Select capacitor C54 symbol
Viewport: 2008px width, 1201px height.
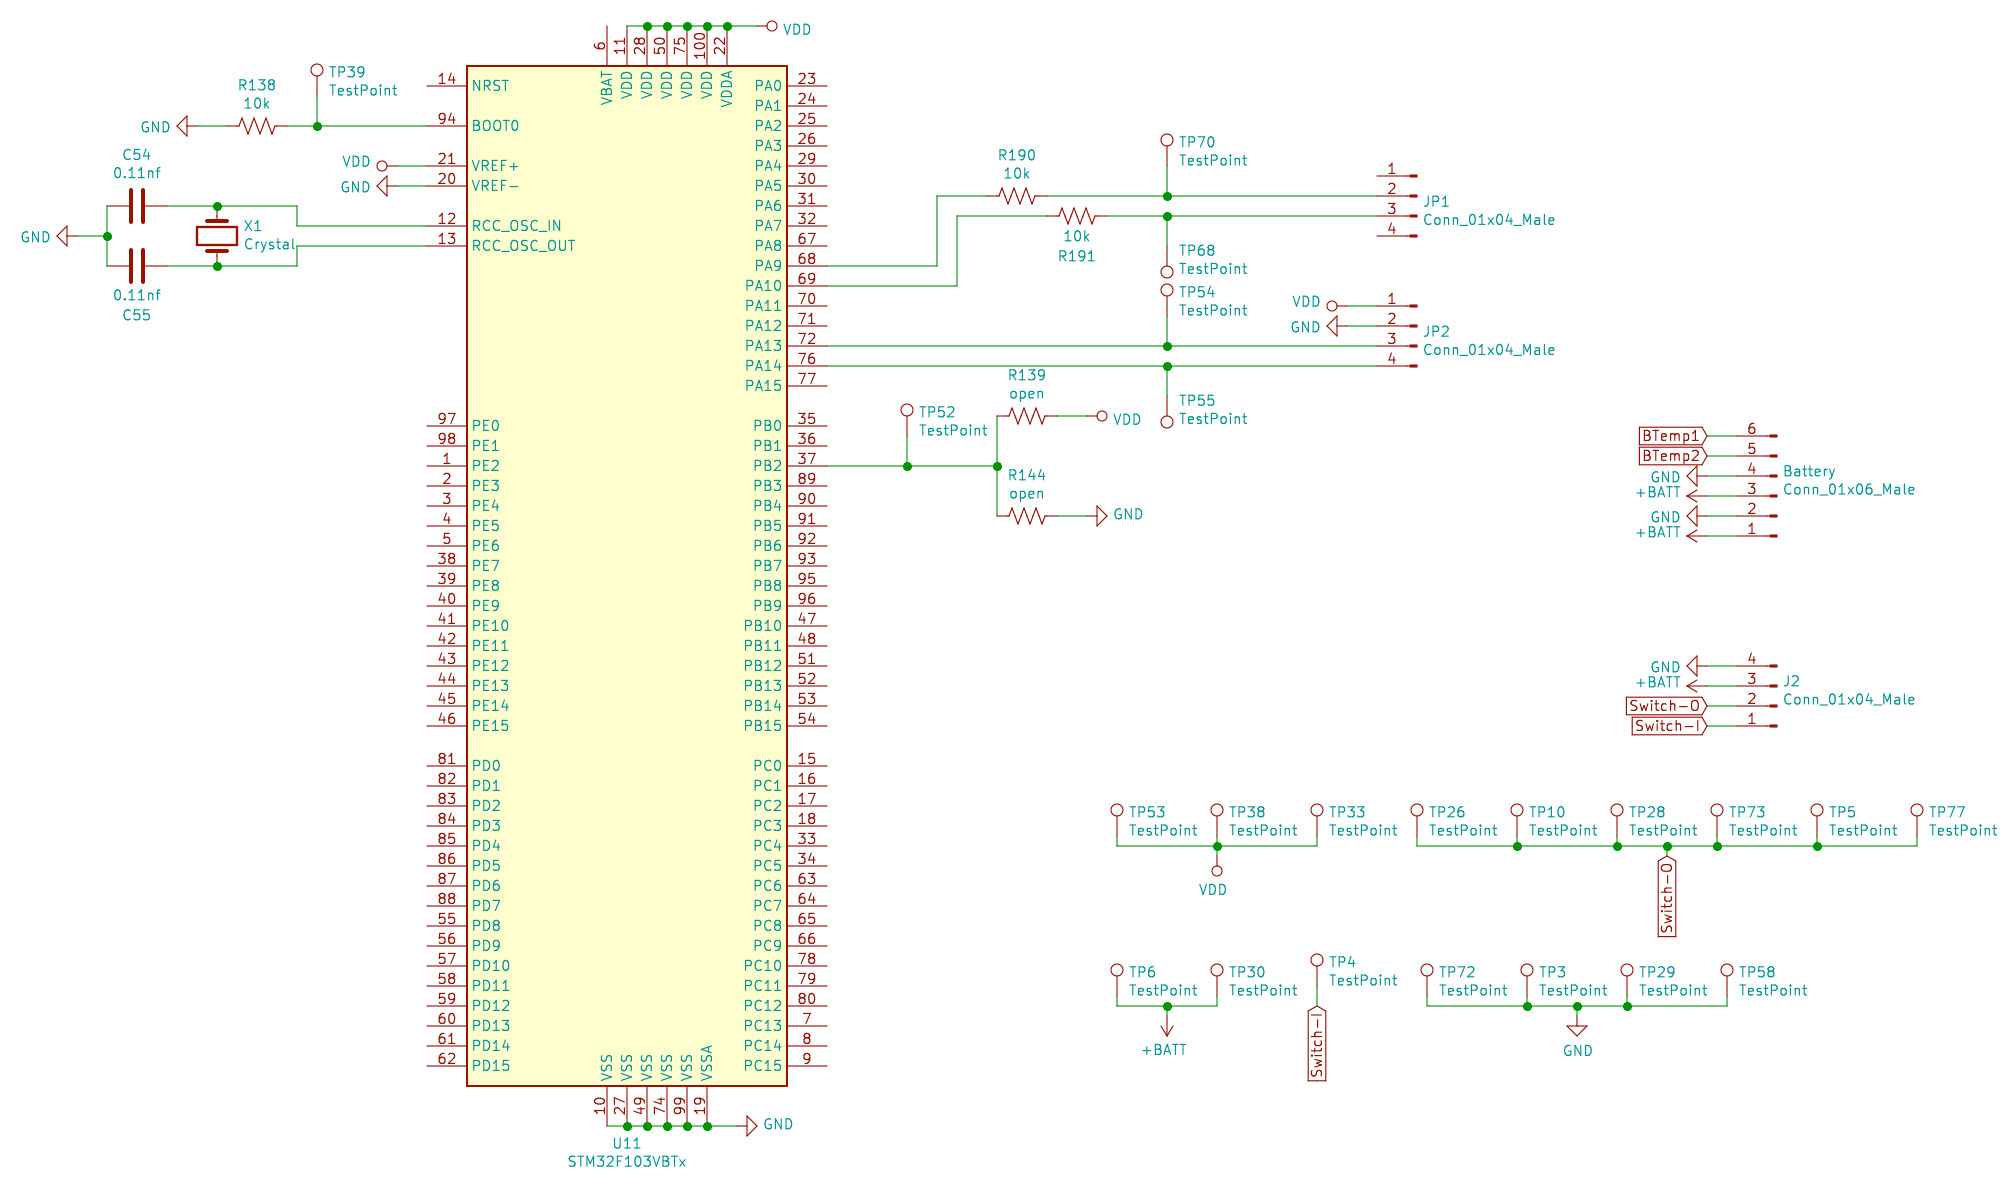[x=137, y=206]
